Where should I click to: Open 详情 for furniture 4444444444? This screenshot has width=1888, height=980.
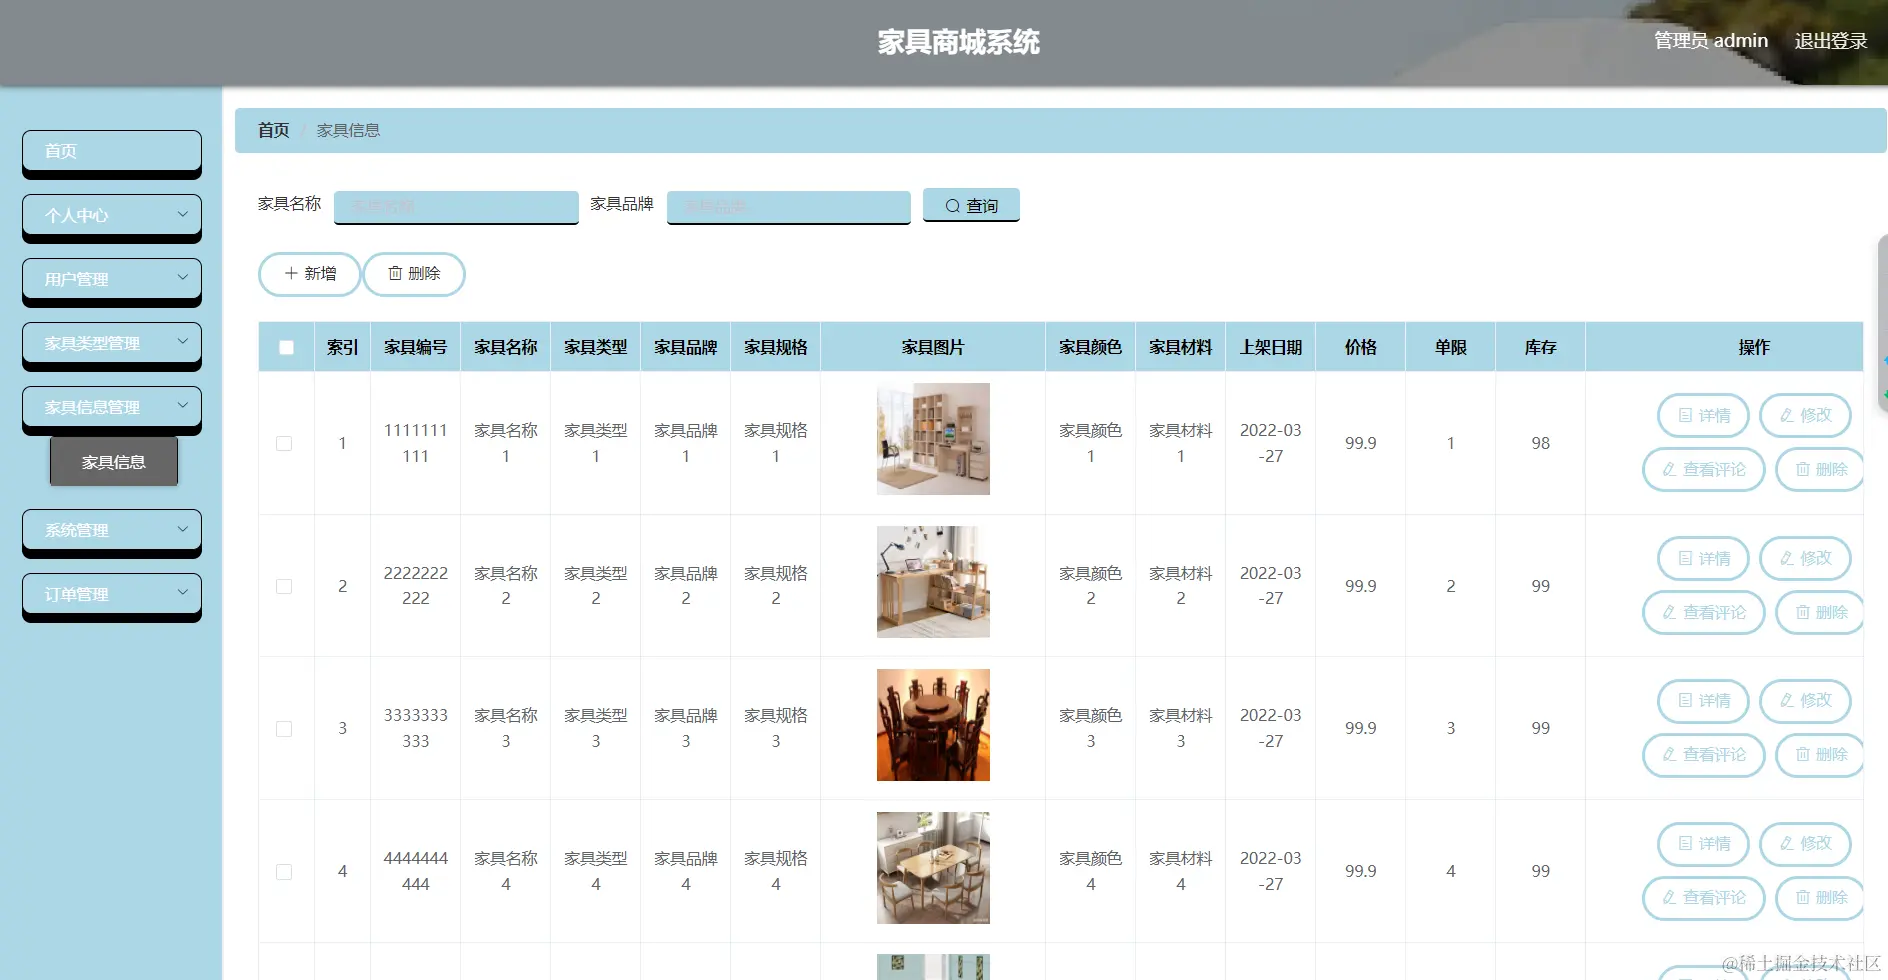[x=1703, y=843]
